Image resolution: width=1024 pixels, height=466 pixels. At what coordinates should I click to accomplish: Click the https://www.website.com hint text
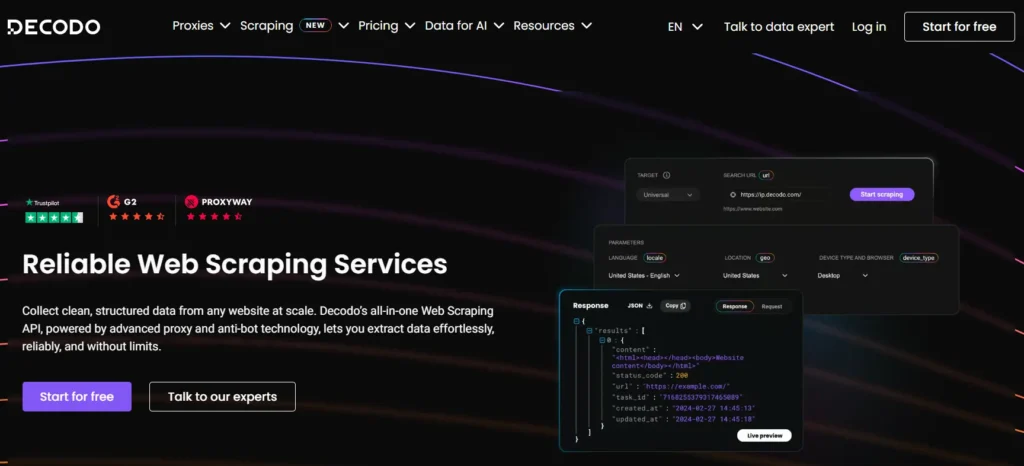(752, 209)
